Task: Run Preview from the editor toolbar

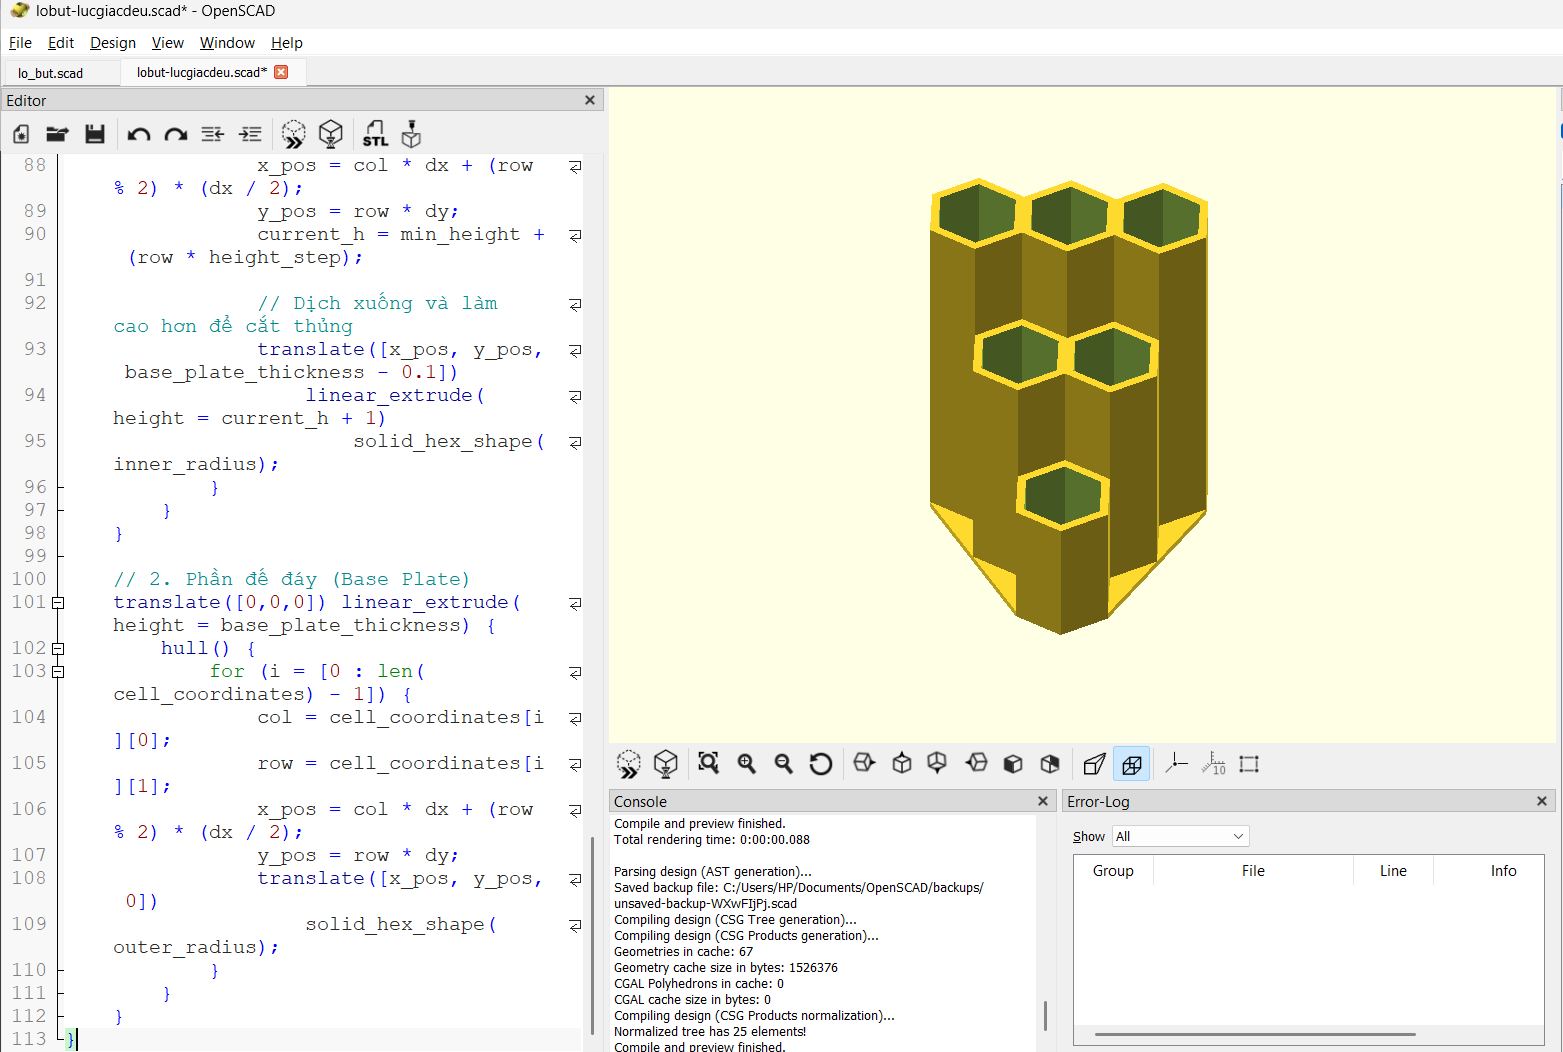Action: tap(293, 134)
